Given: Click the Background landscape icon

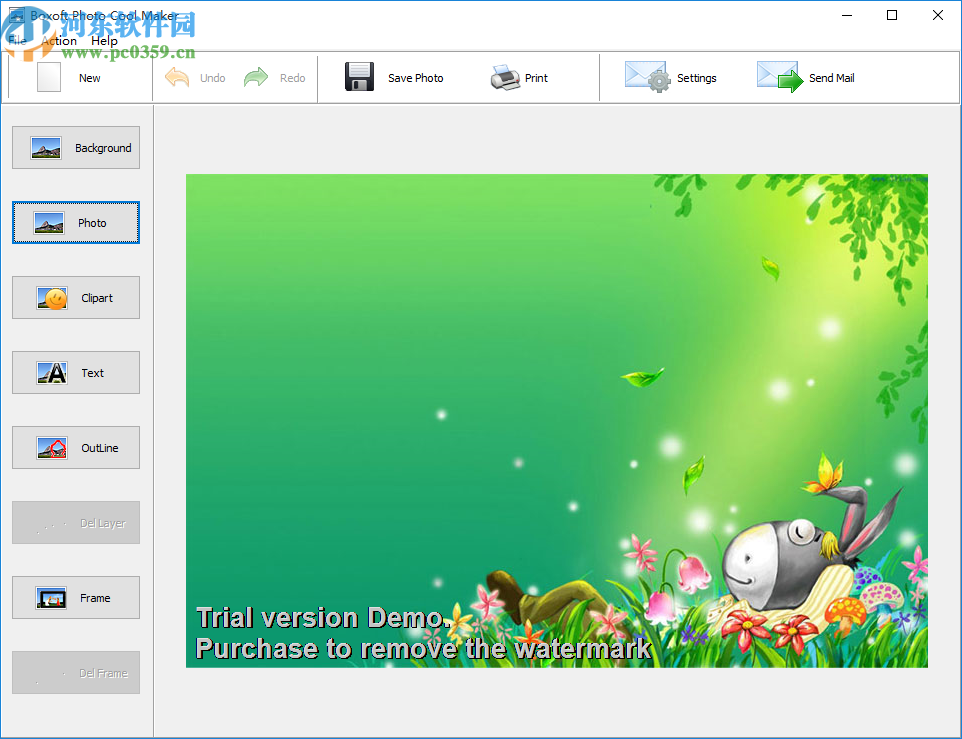Looking at the screenshot, I should [46, 148].
